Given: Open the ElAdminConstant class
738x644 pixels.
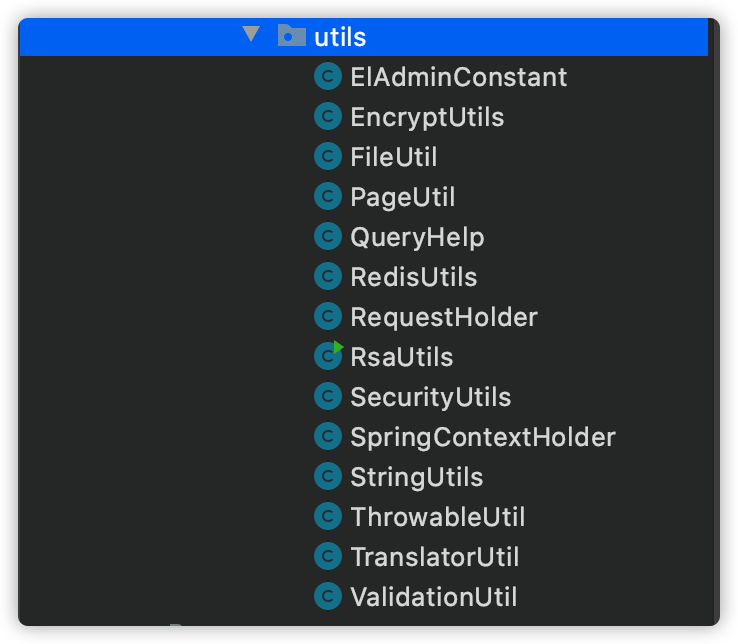Looking at the screenshot, I should [459, 77].
